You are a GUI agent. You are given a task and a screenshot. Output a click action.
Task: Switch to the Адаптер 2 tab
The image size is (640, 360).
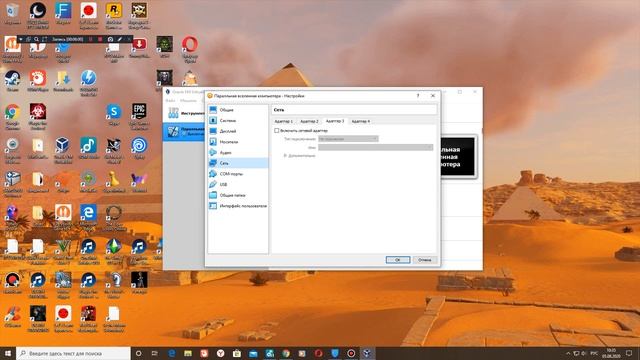[309, 121]
